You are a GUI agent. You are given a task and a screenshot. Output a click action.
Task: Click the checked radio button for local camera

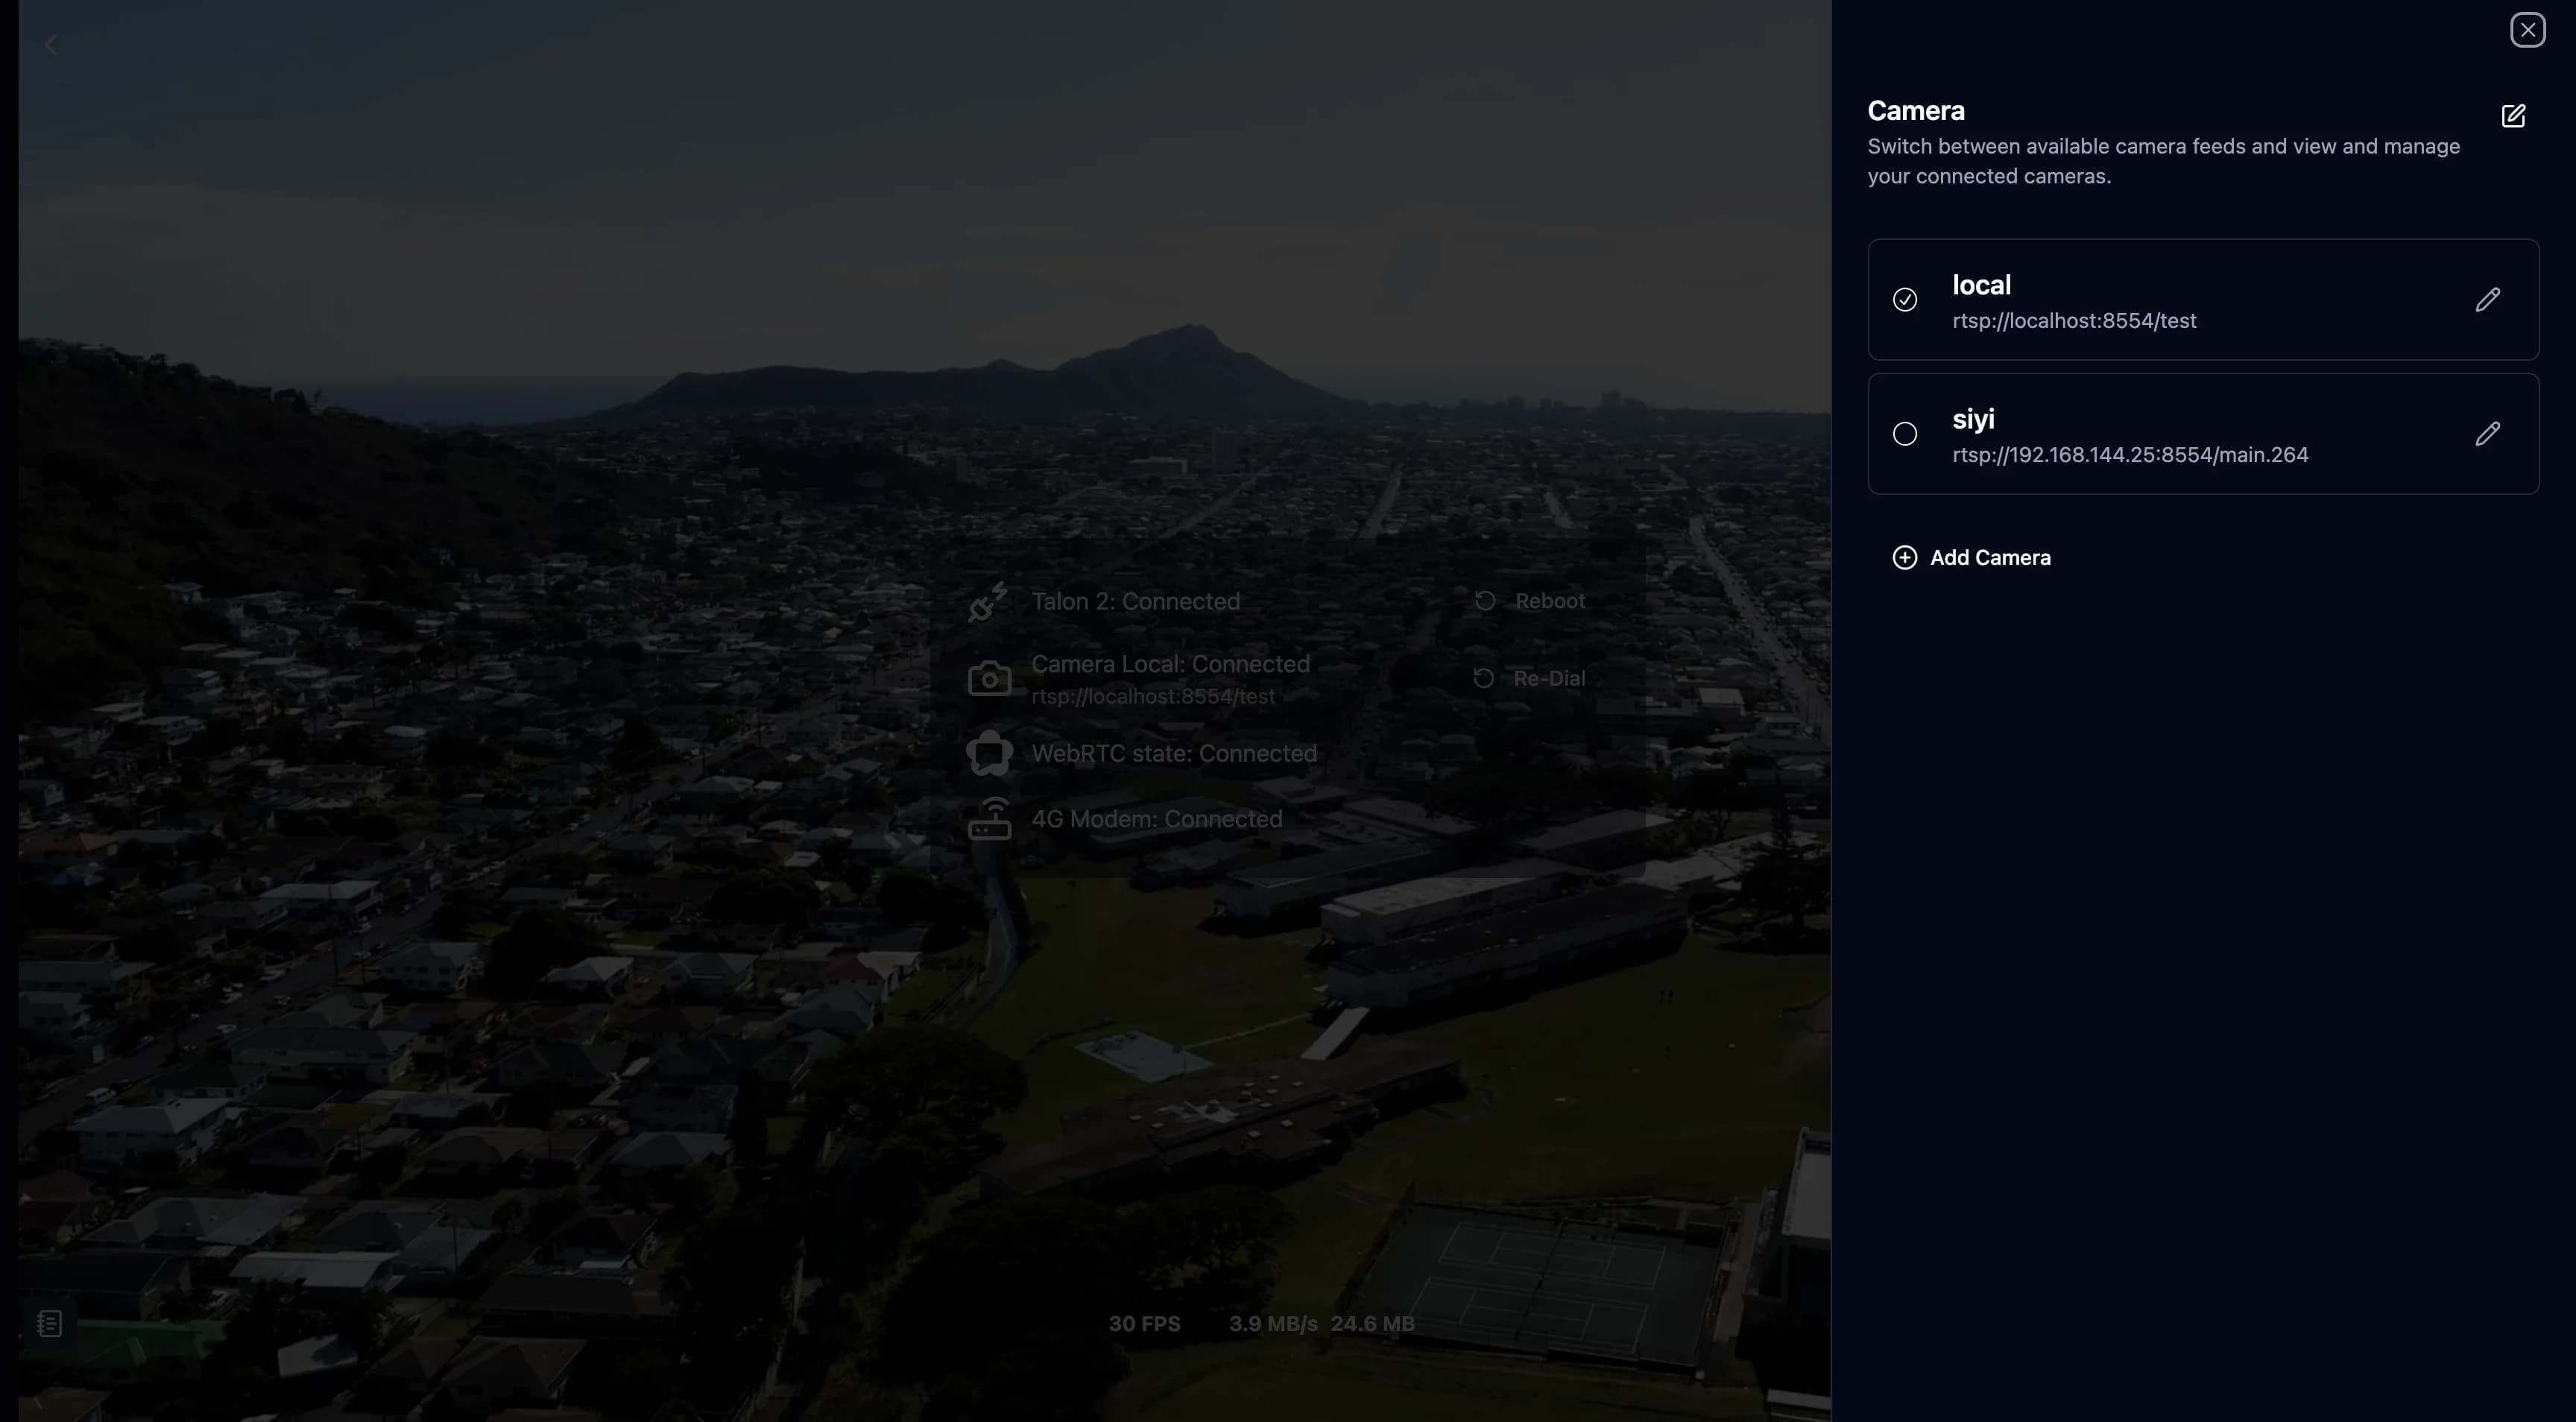click(x=1905, y=299)
